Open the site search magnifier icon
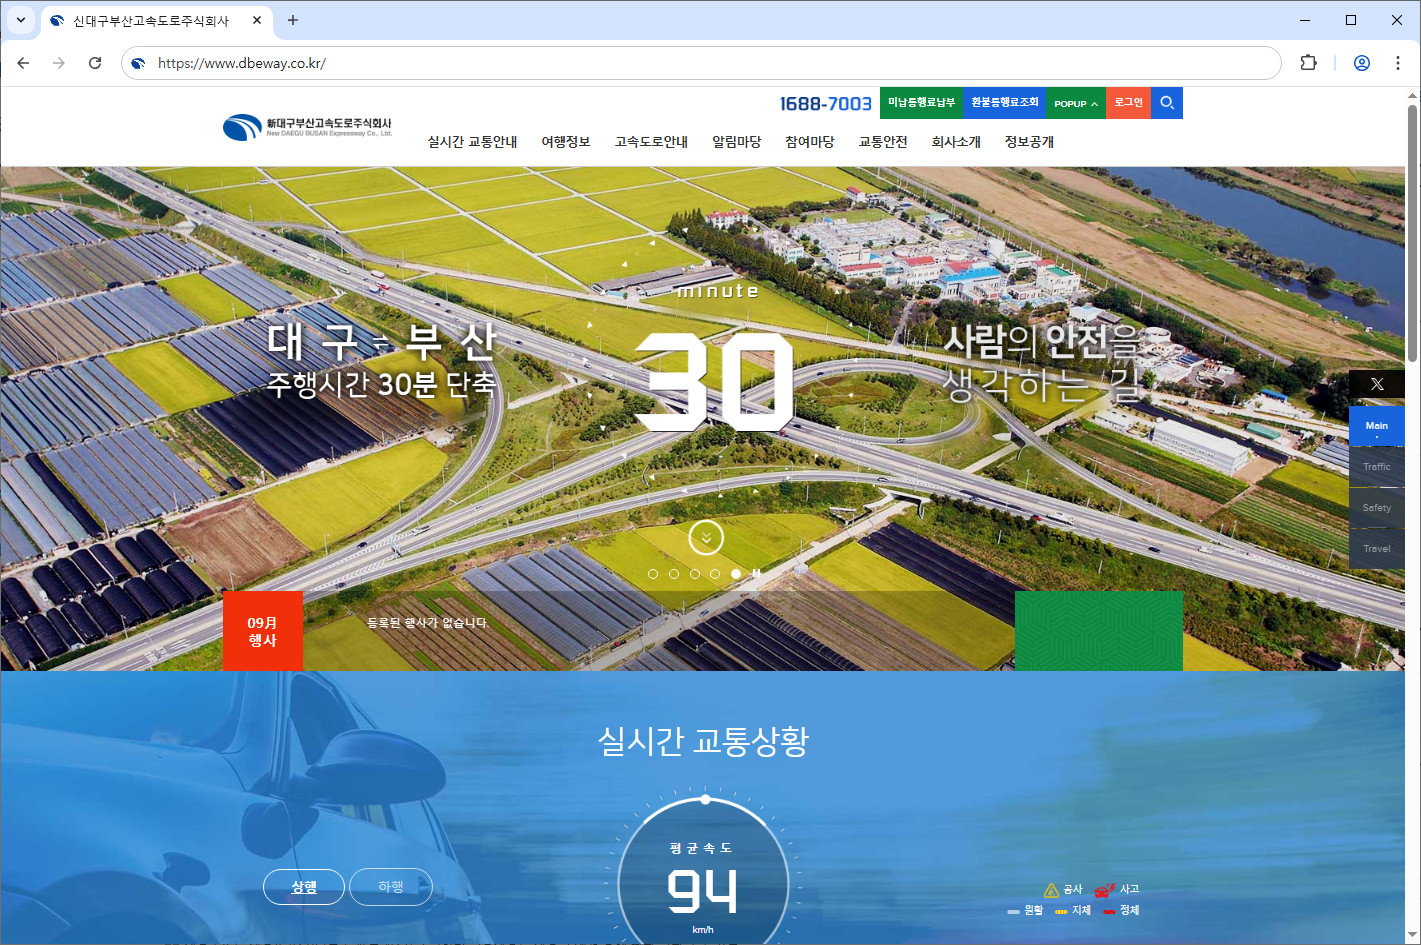The image size is (1421, 945). tap(1166, 102)
